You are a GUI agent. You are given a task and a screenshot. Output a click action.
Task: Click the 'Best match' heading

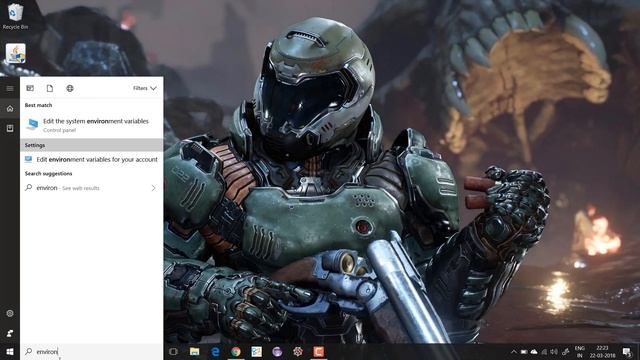coord(38,105)
